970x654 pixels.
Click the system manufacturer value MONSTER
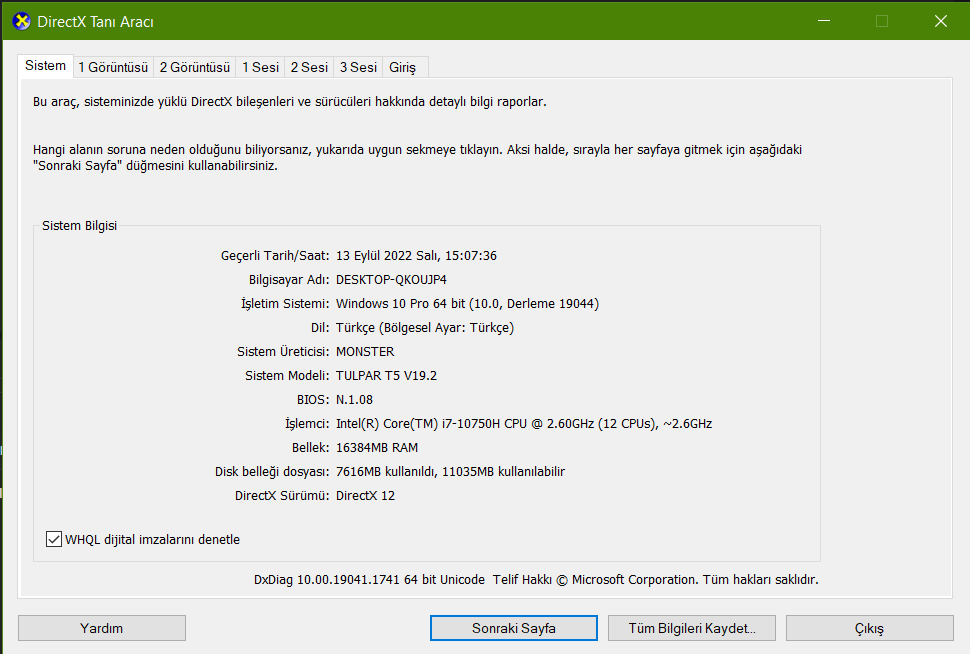click(x=365, y=351)
